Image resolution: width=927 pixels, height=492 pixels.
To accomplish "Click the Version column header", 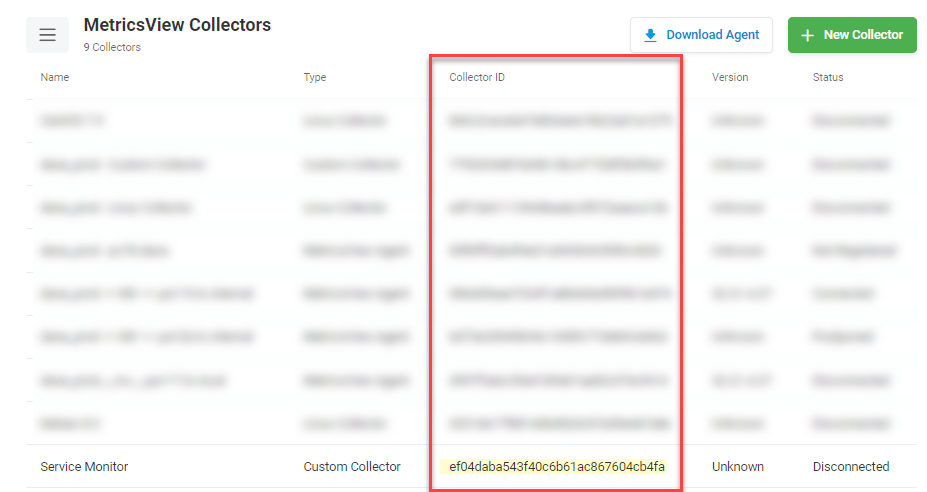I will (x=730, y=77).
